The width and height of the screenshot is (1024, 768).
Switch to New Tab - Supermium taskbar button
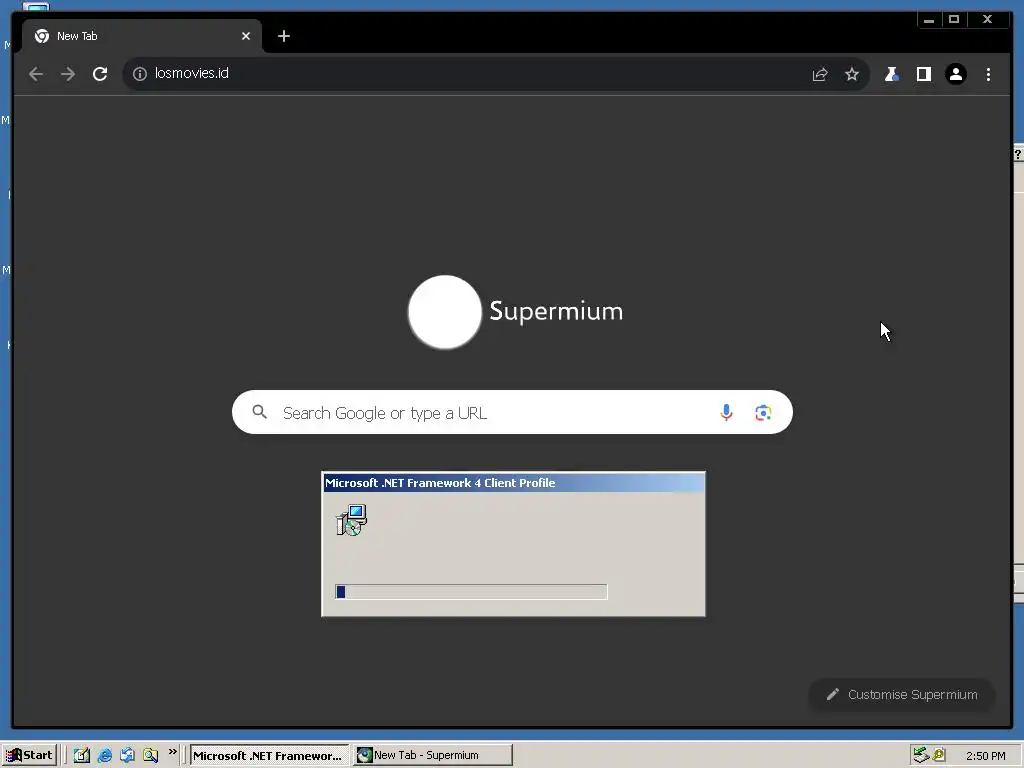click(432, 756)
